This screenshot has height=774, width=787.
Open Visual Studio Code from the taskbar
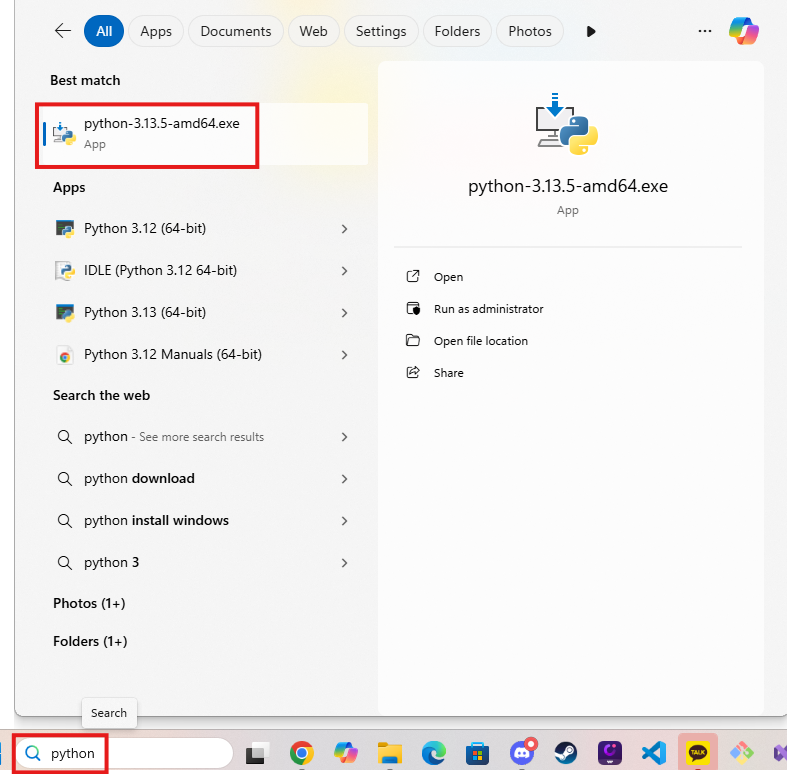point(654,753)
